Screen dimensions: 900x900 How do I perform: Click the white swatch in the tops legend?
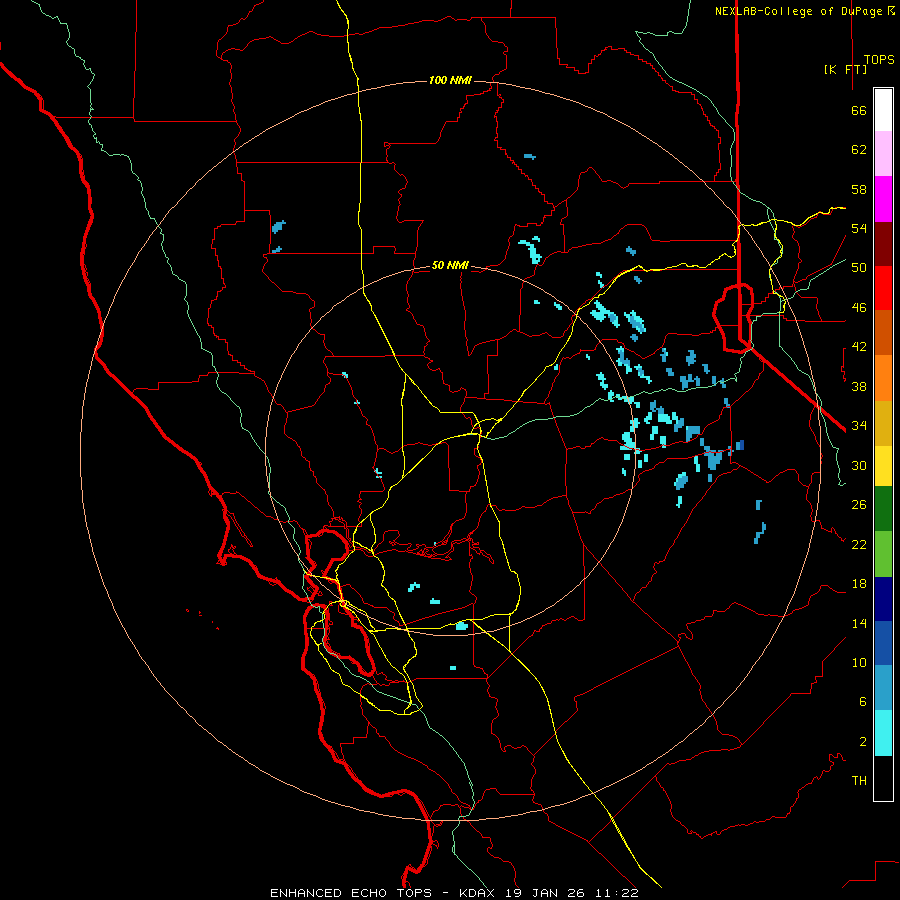(x=883, y=110)
